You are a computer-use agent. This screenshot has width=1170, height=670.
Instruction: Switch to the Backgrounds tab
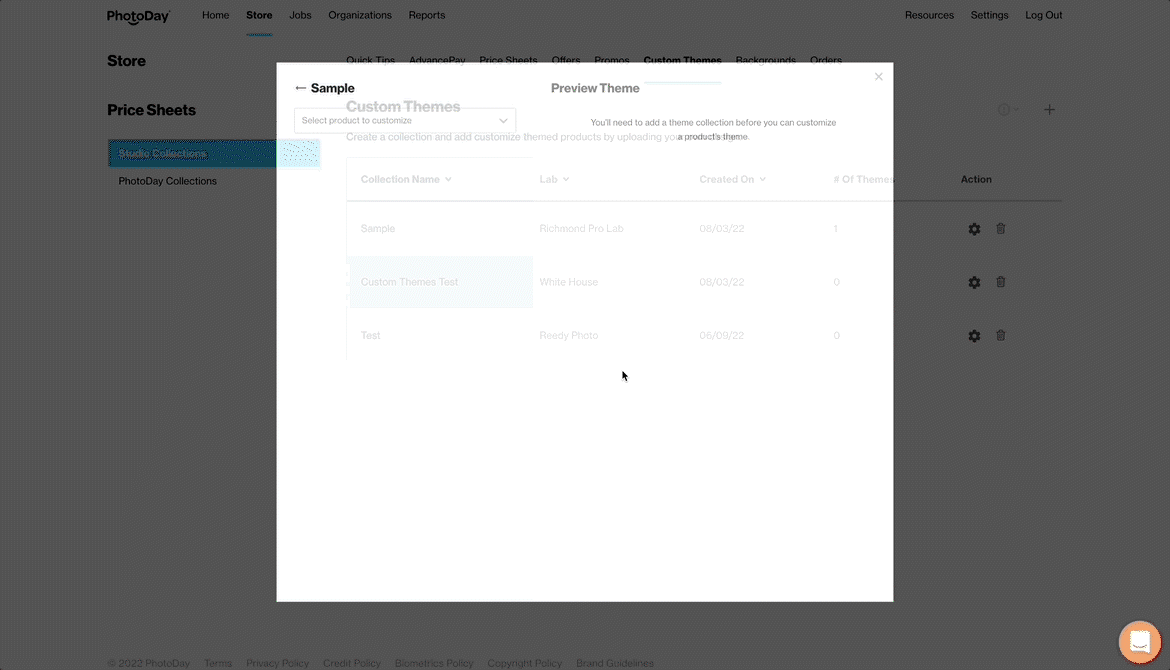point(765,60)
